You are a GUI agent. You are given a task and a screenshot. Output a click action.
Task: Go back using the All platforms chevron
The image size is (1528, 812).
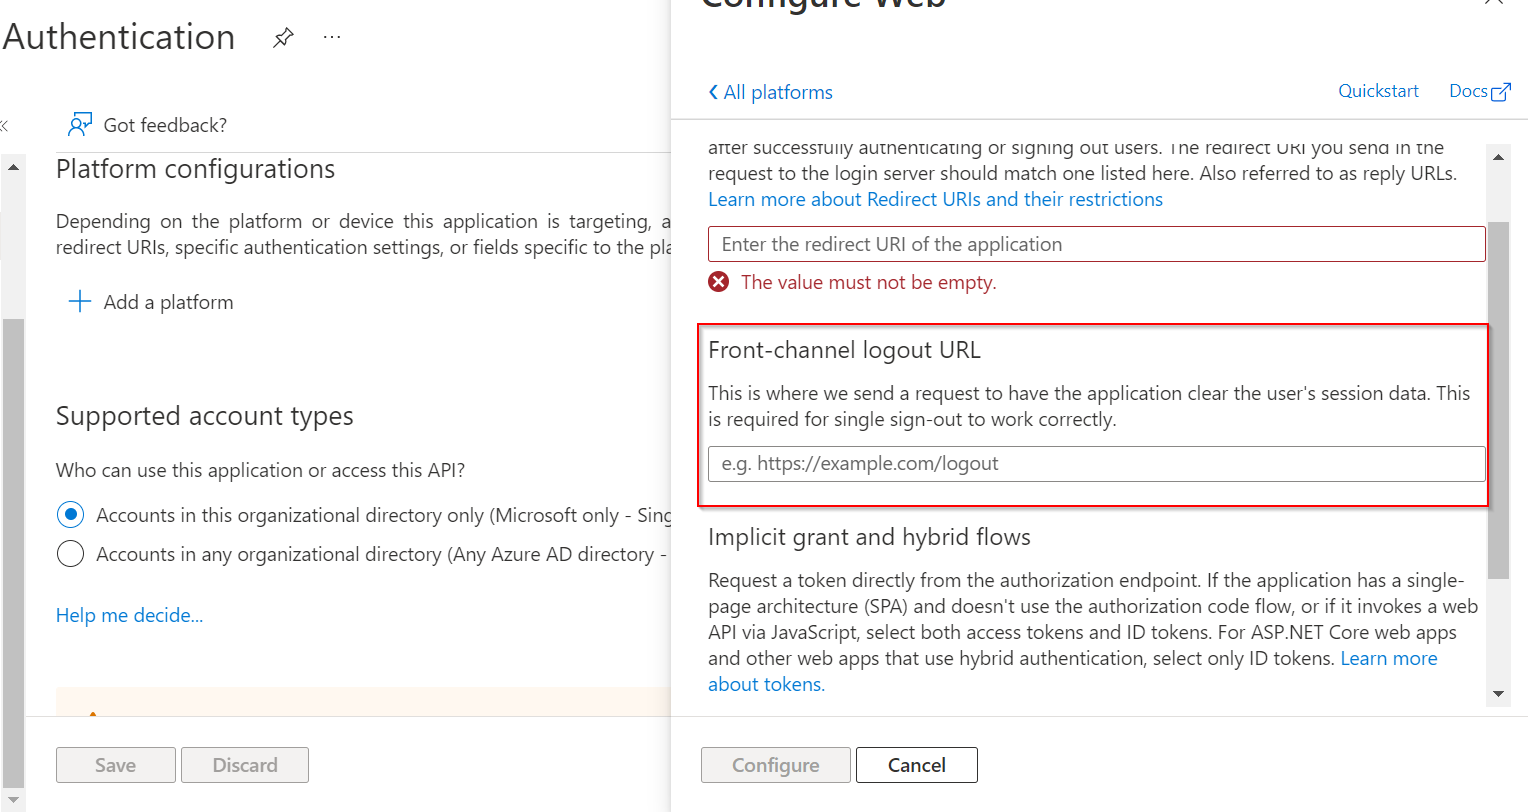click(713, 92)
